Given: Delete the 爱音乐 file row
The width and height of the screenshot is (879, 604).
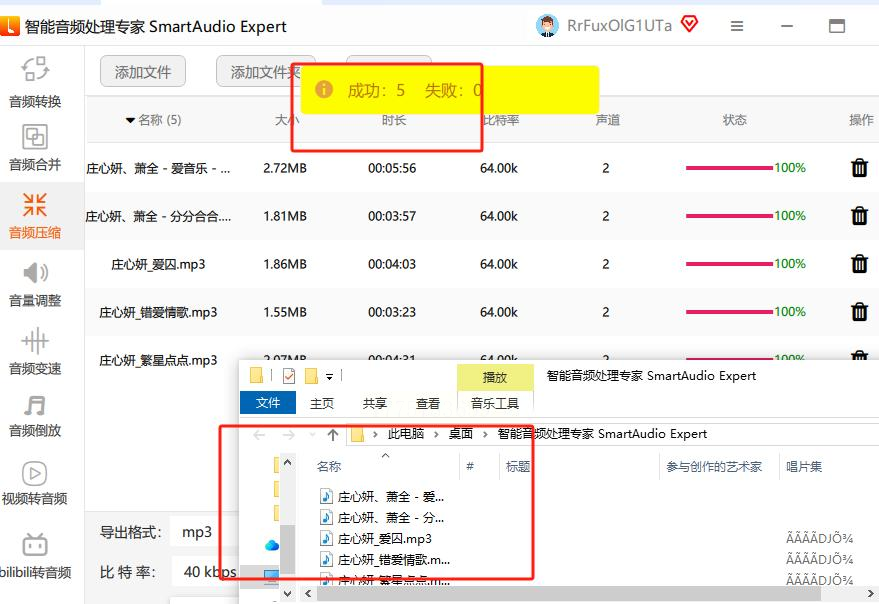Looking at the screenshot, I should 859,168.
